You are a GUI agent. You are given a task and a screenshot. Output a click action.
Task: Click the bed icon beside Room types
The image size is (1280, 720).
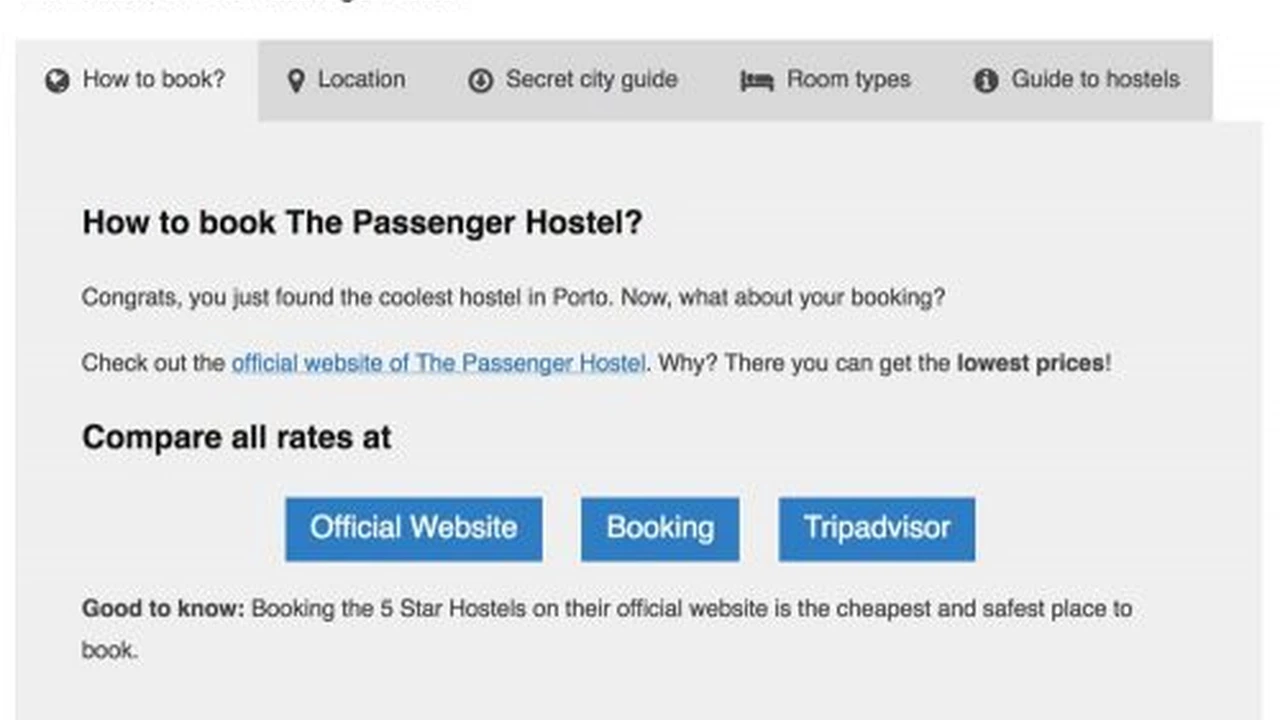pyautogui.click(x=757, y=81)
